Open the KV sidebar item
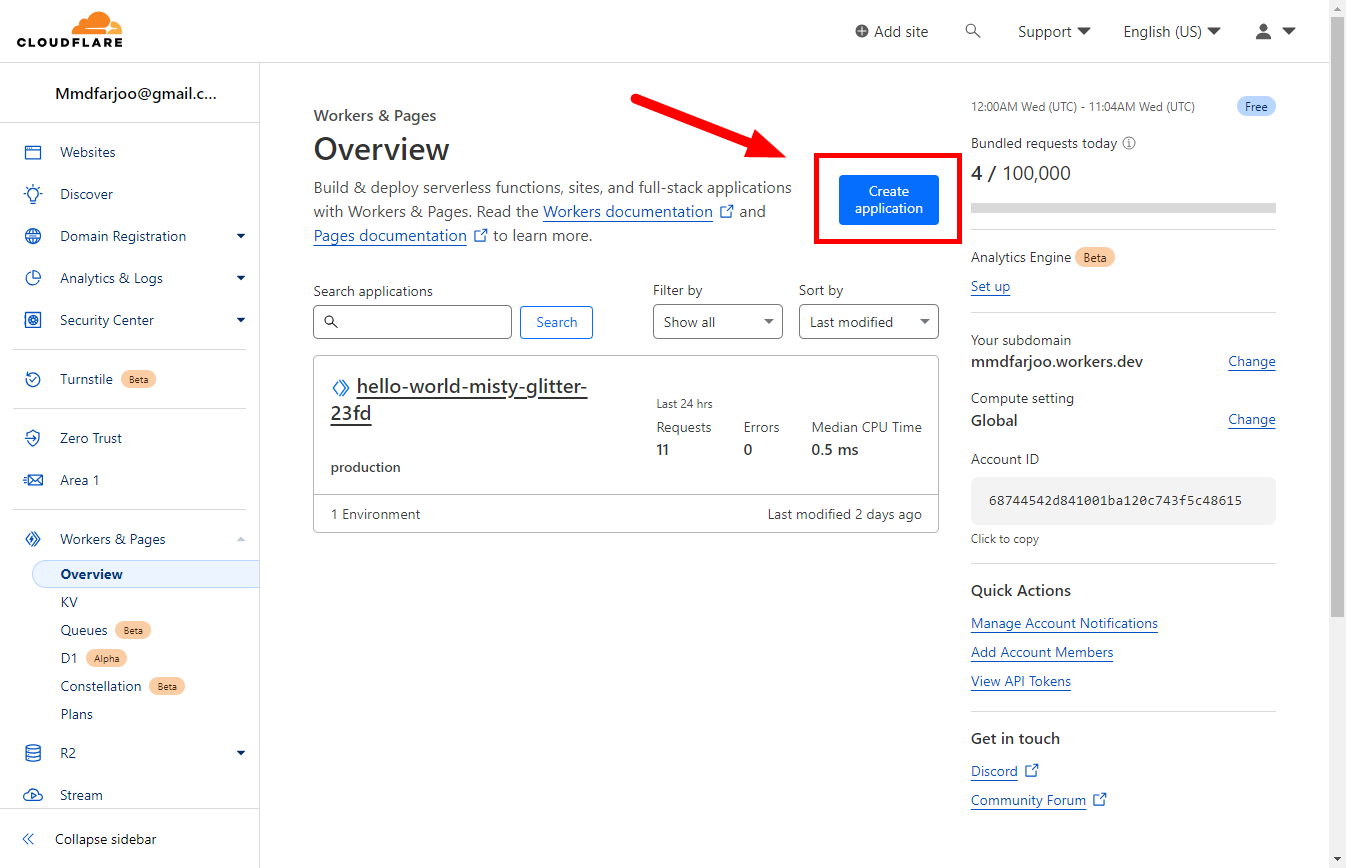1346x868 pixels. click(69, 602)
